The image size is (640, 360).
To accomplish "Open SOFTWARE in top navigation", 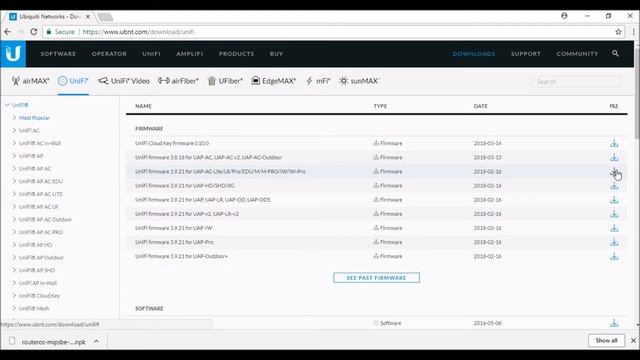I will coord(58,54).
